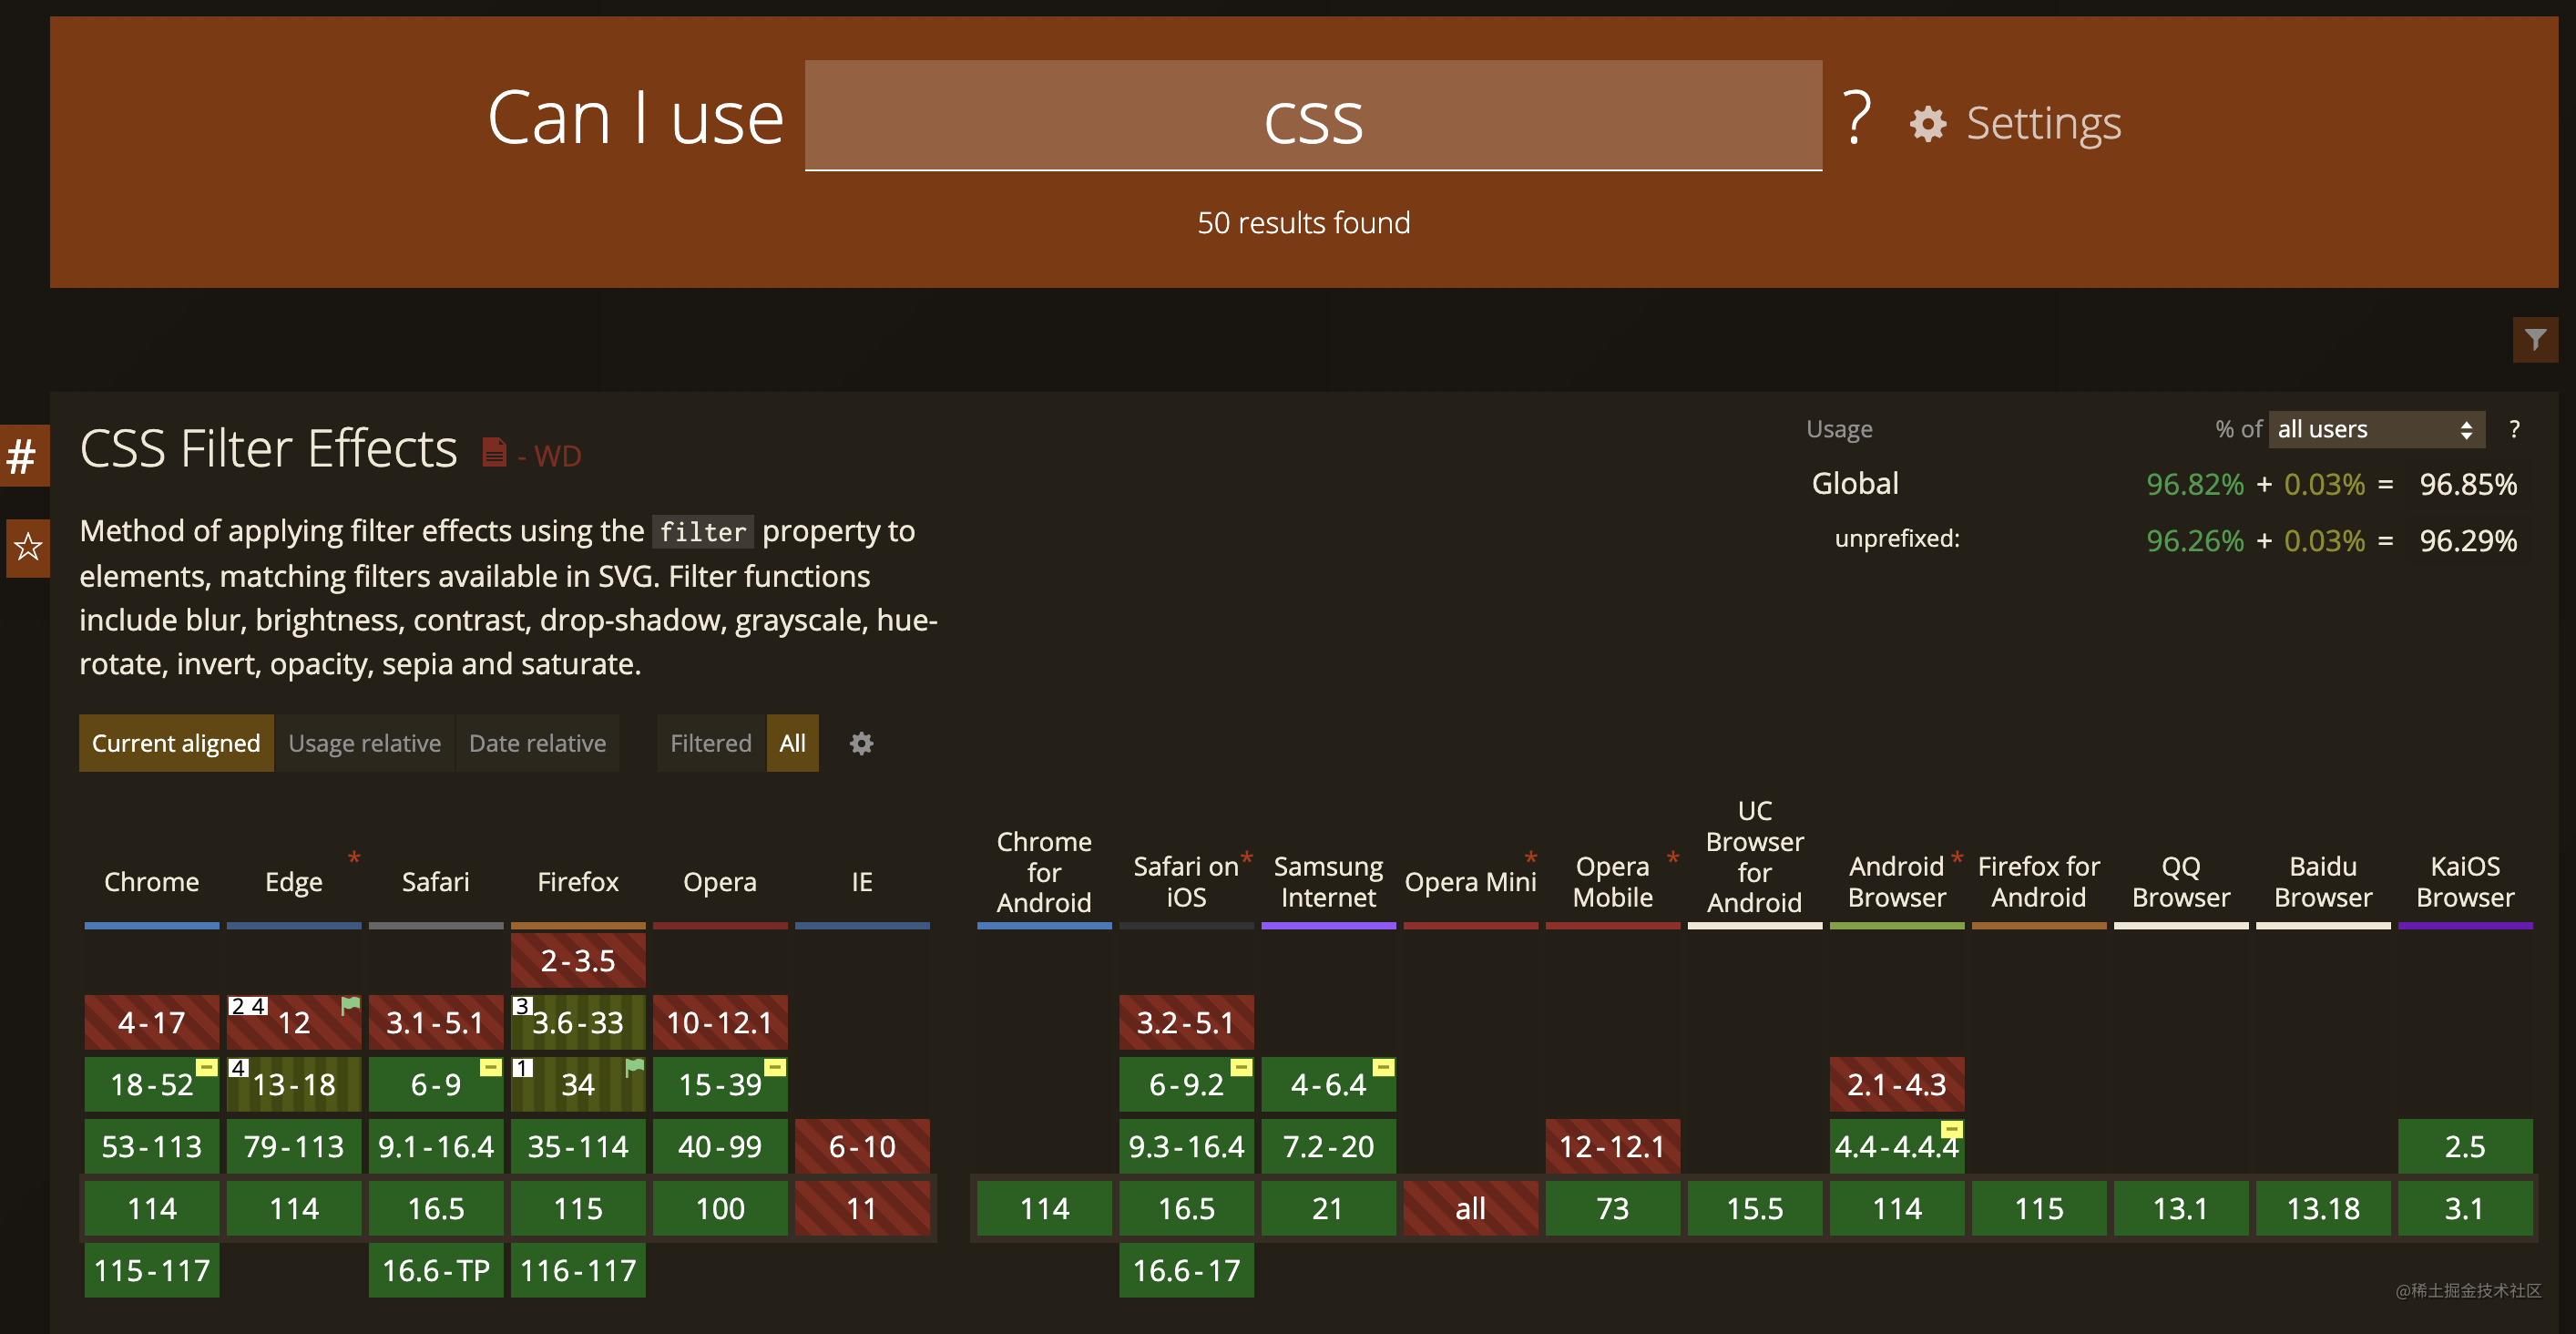Viewport: 2576px width, 1334px height.
Task: Click note 4 on Edge 13-18
Action: pos(238,1068)
